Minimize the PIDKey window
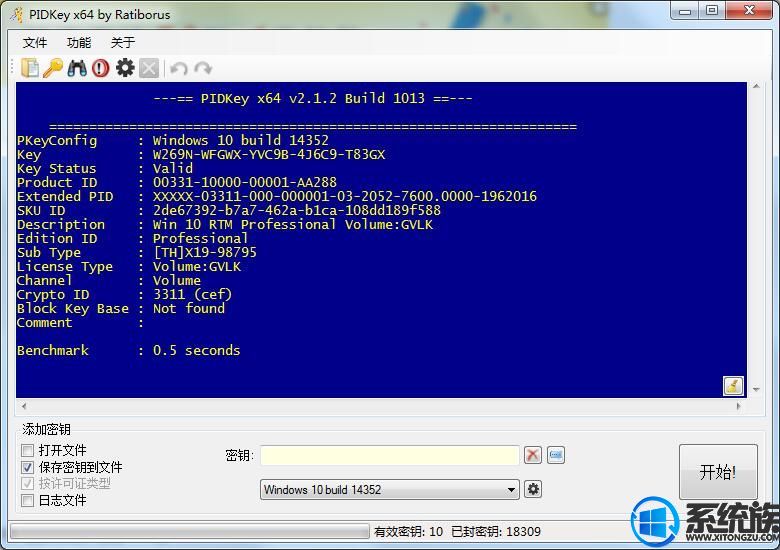 tap(685, 11)
